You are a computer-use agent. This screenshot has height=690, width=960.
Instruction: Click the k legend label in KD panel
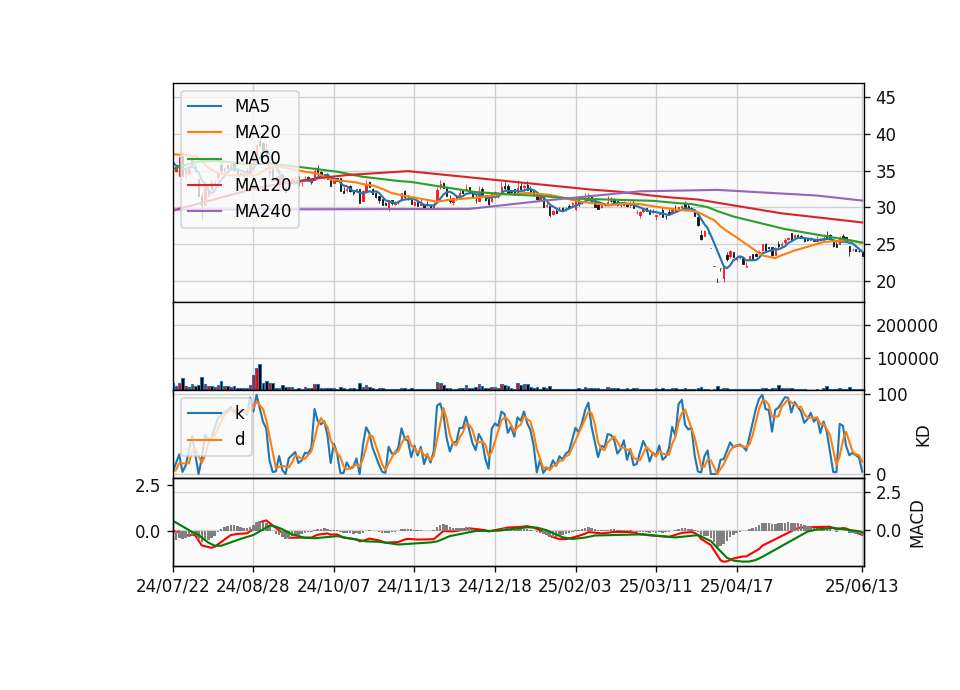pos(239,413)
